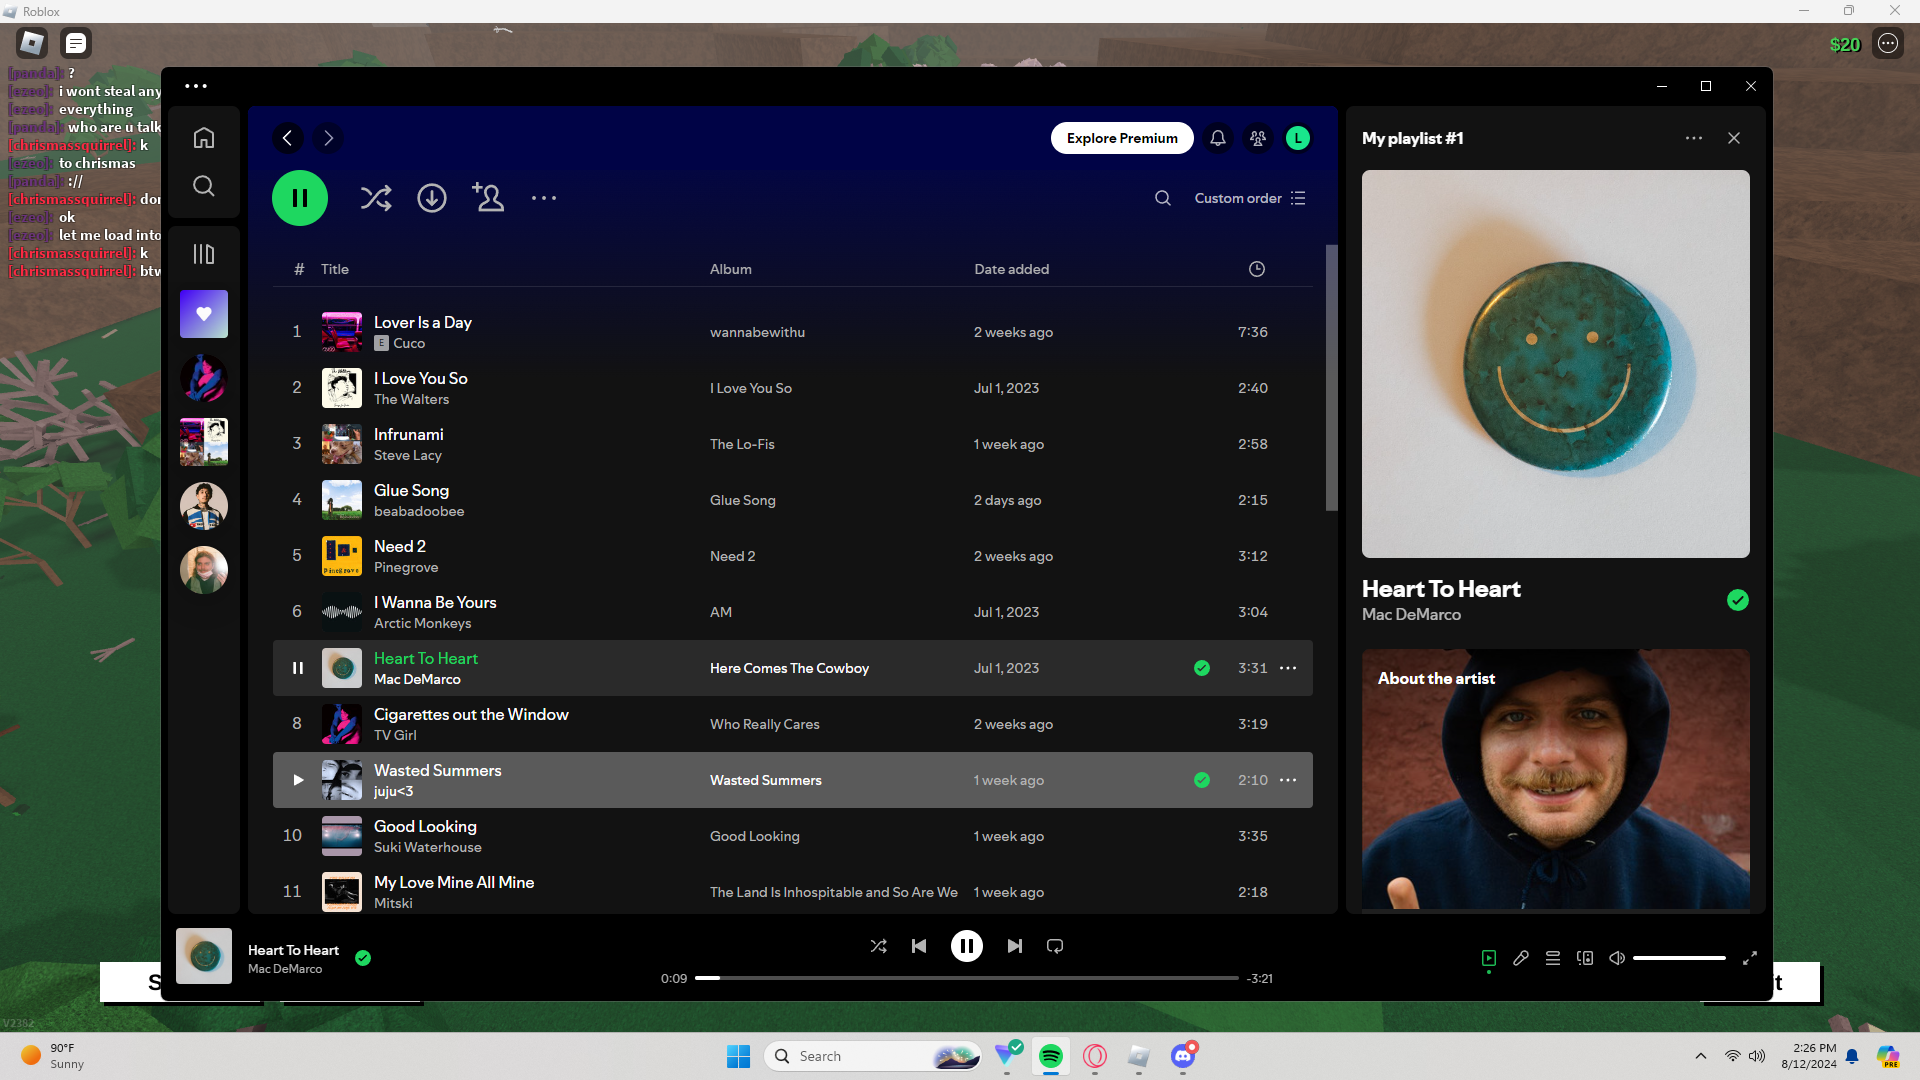Open the Custom order sort dropdown
Screen dimensions: 1920x1080
tap(1250, 198)
